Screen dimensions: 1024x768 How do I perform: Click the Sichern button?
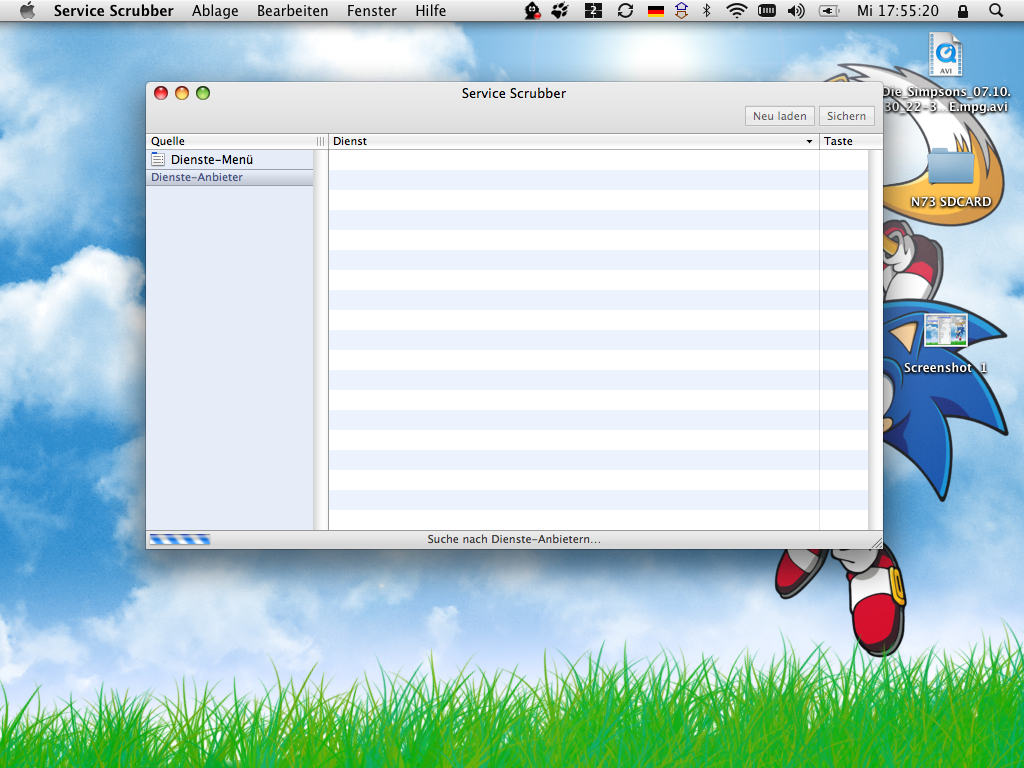846,116
